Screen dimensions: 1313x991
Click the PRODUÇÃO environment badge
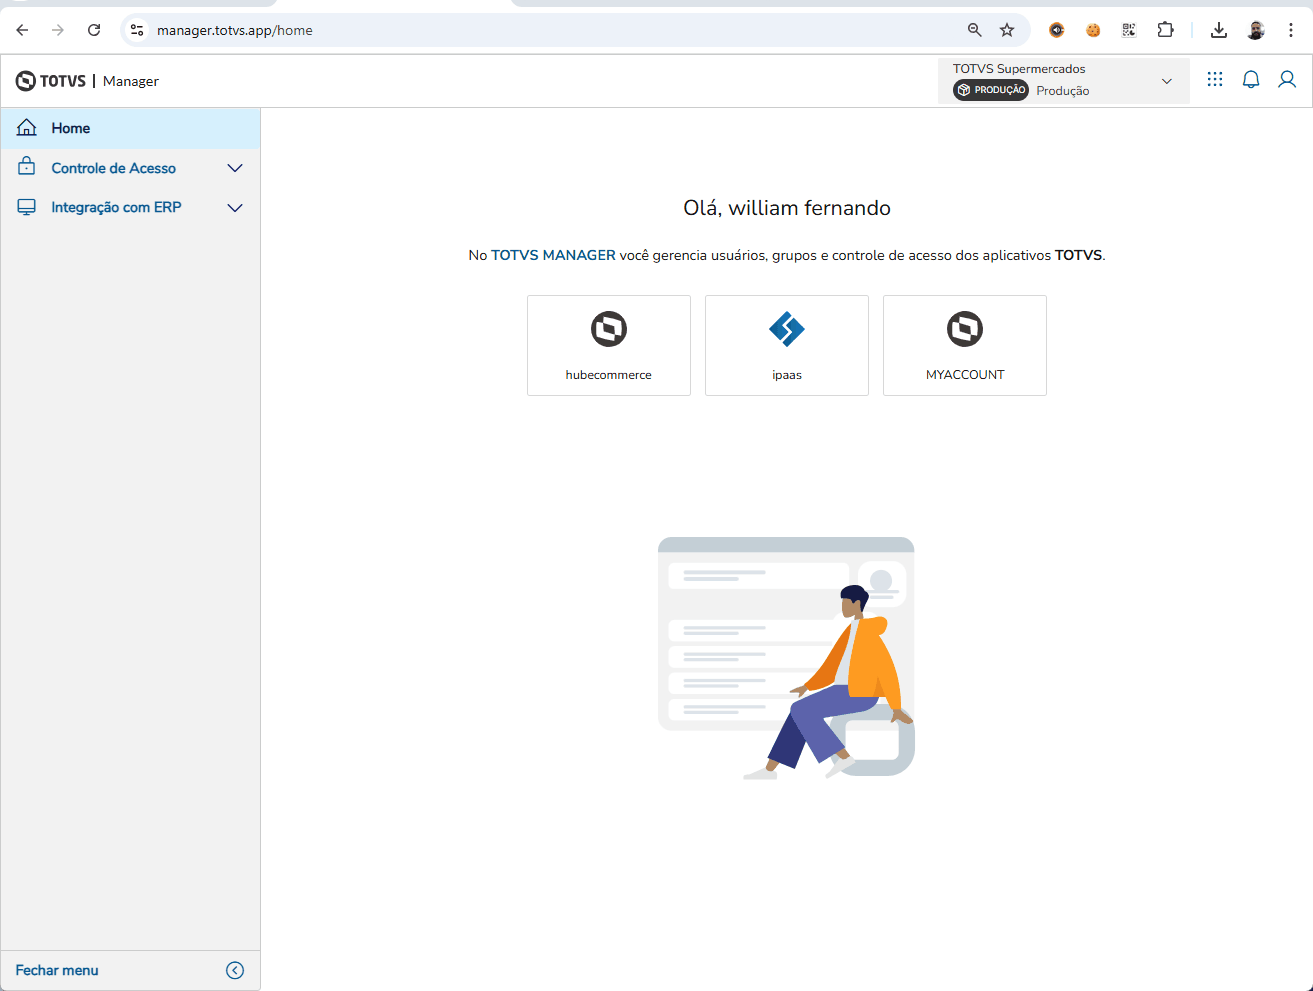tap(991, 90)
